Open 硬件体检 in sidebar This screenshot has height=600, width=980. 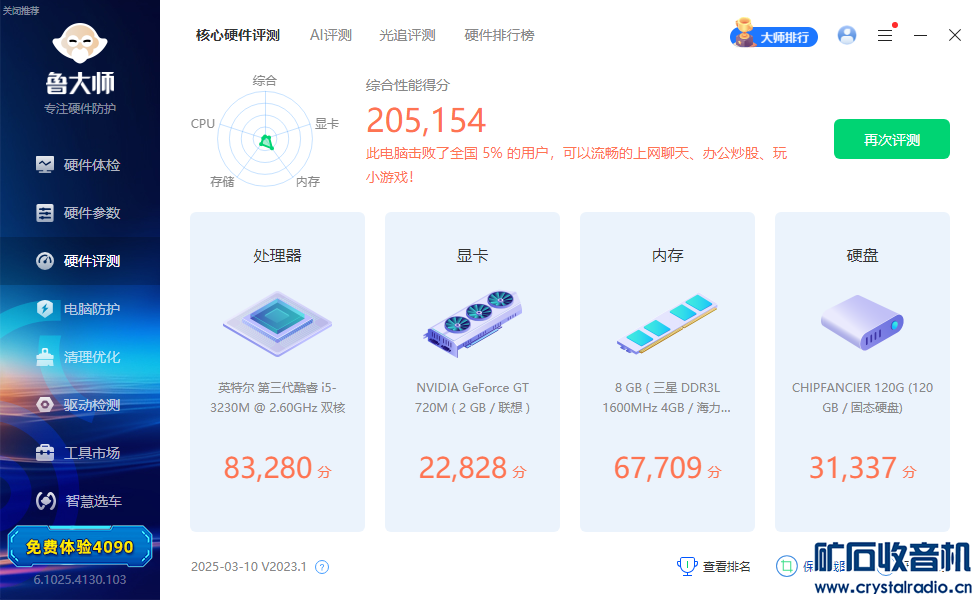[x=80, y=165]
